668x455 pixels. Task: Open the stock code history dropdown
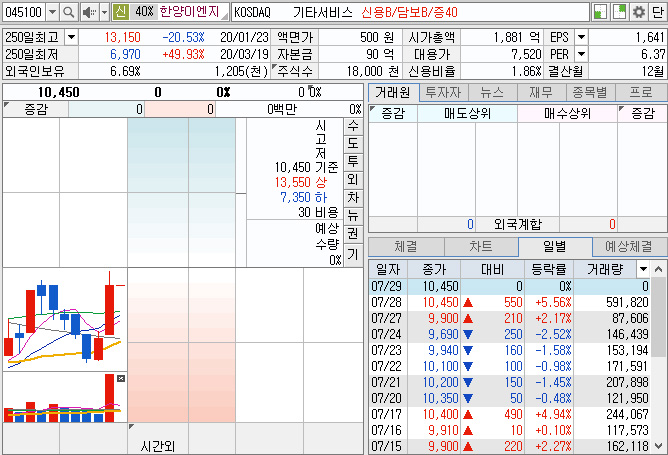pyautogui.click(x=52, y=12)
